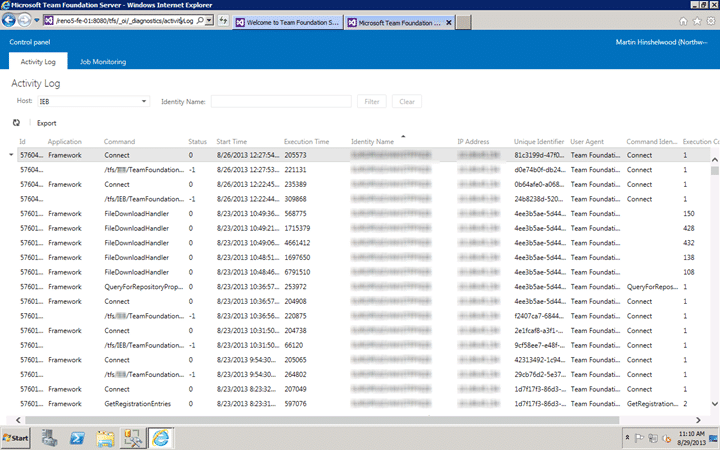720x450 pixels.
Task: Sort by the Execution Time column header
Action: pos(307,141)
